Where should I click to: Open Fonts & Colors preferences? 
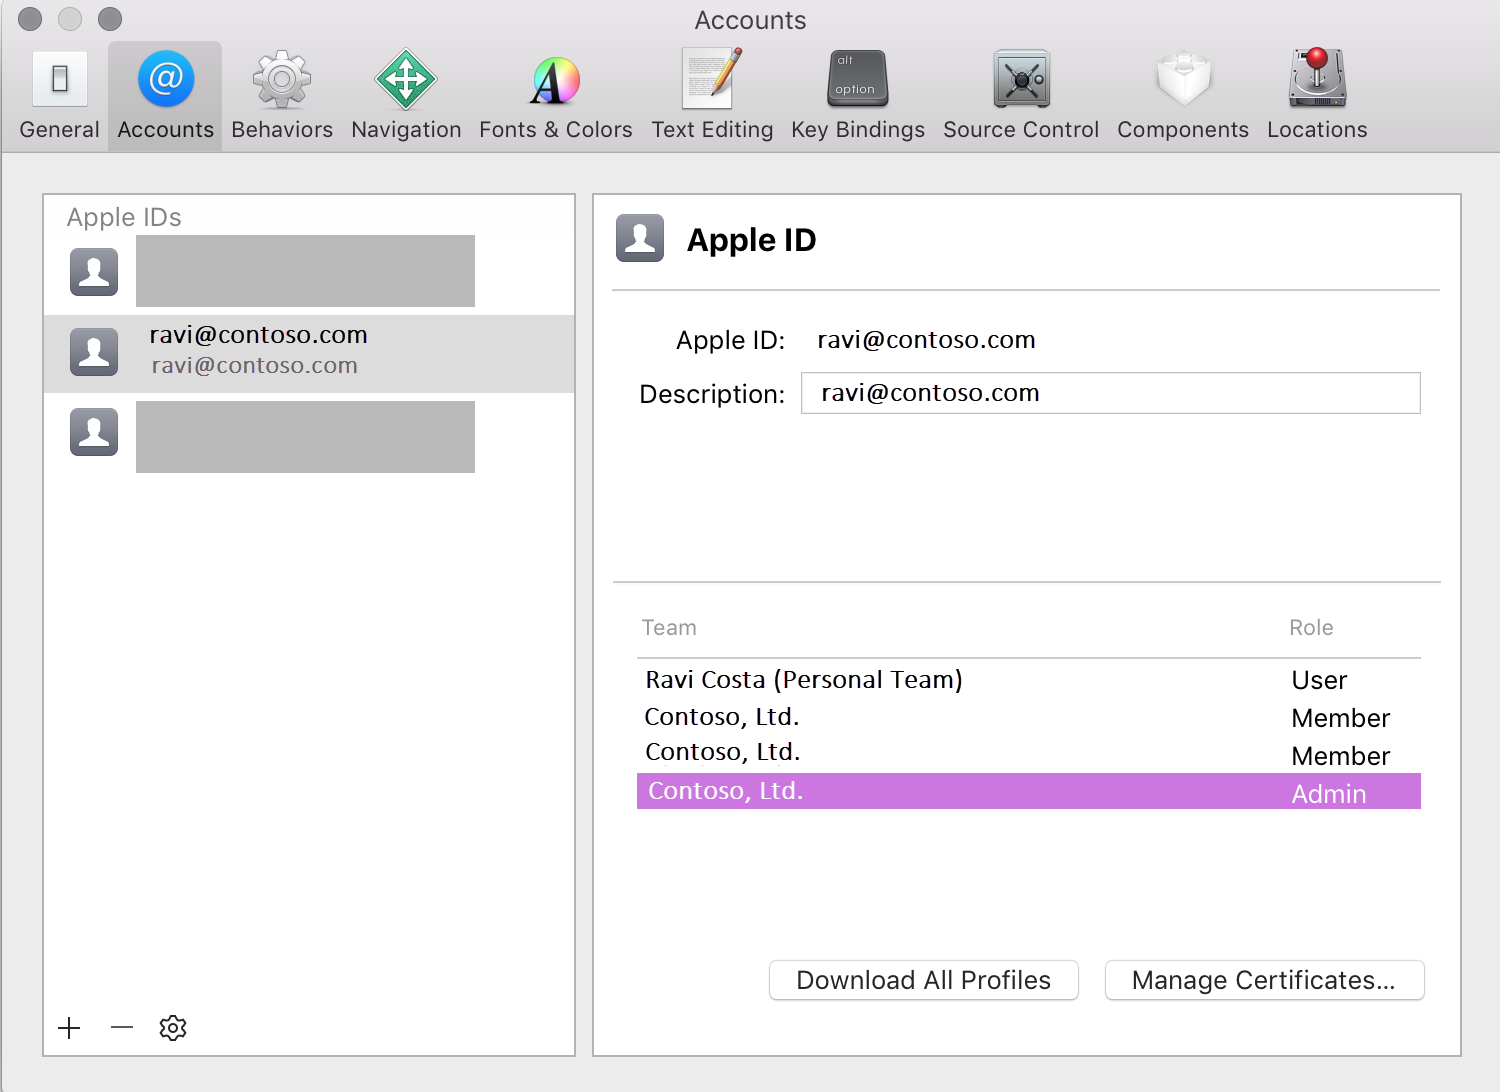point(555,96)
